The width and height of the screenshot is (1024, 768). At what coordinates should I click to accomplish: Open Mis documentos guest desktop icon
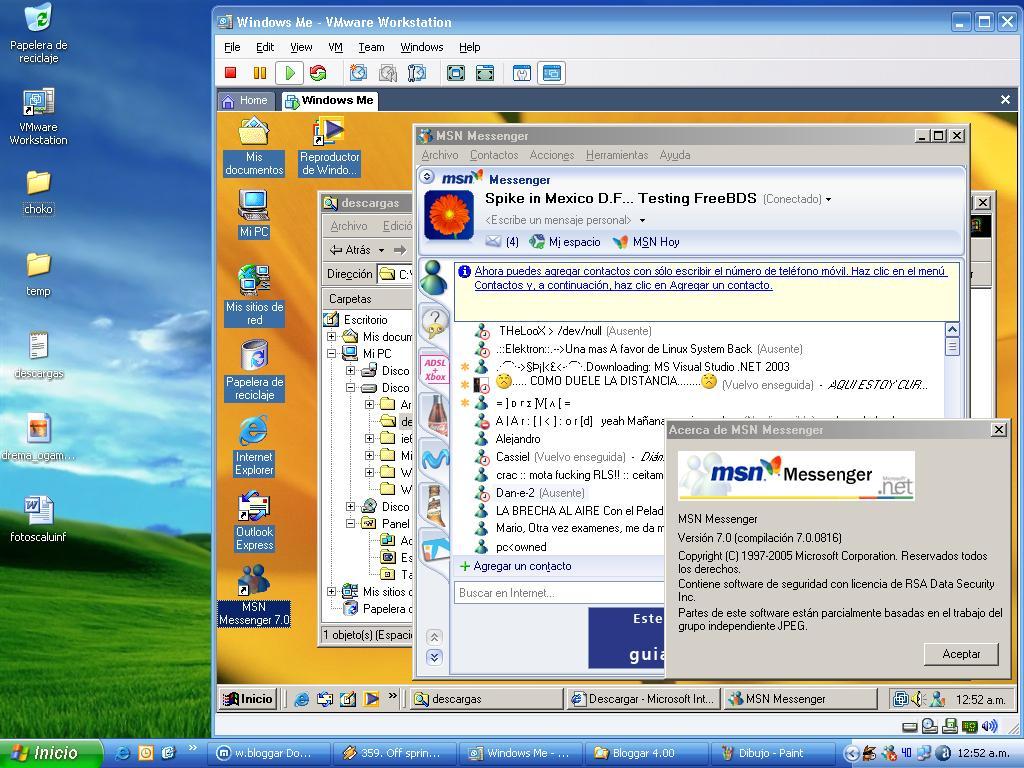click(254, 147)
